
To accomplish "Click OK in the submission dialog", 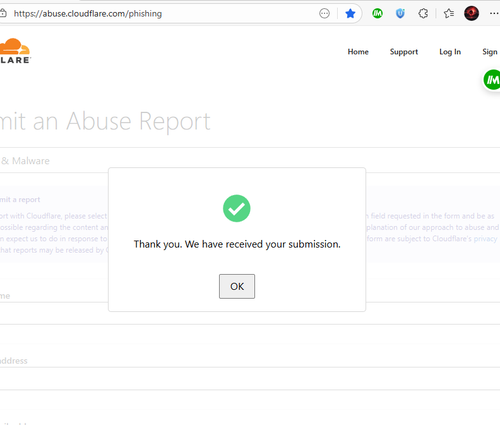I will click(237, 286).
